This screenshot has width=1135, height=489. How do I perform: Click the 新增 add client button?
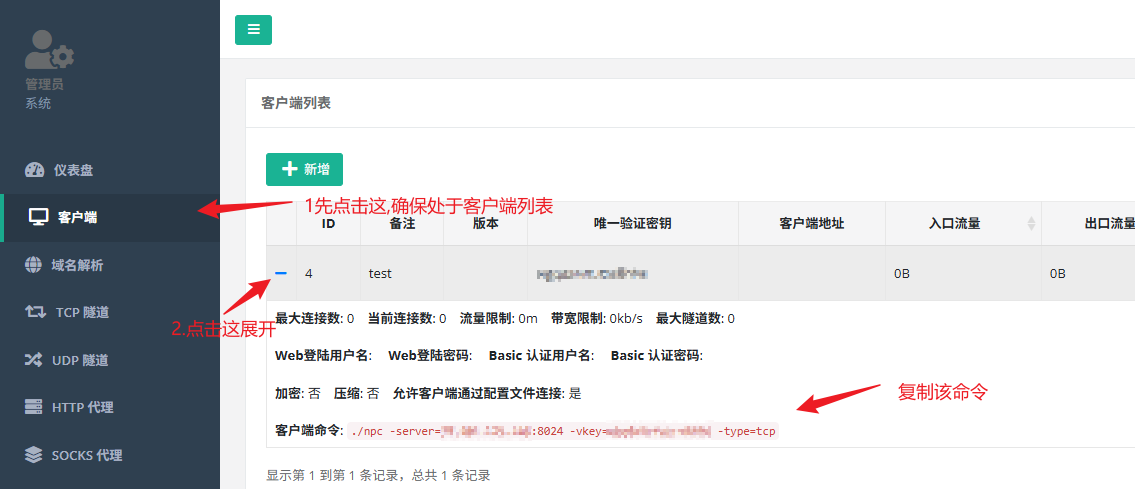point(304,169)
